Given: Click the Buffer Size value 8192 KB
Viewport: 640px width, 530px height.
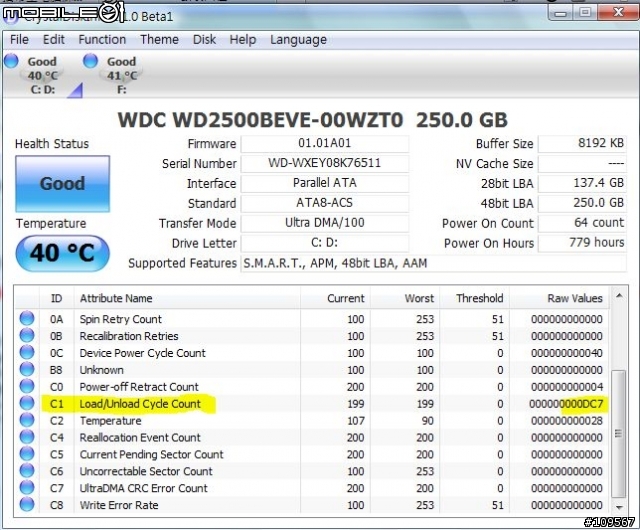Looking at the screenshot, I should click(582, 143).
